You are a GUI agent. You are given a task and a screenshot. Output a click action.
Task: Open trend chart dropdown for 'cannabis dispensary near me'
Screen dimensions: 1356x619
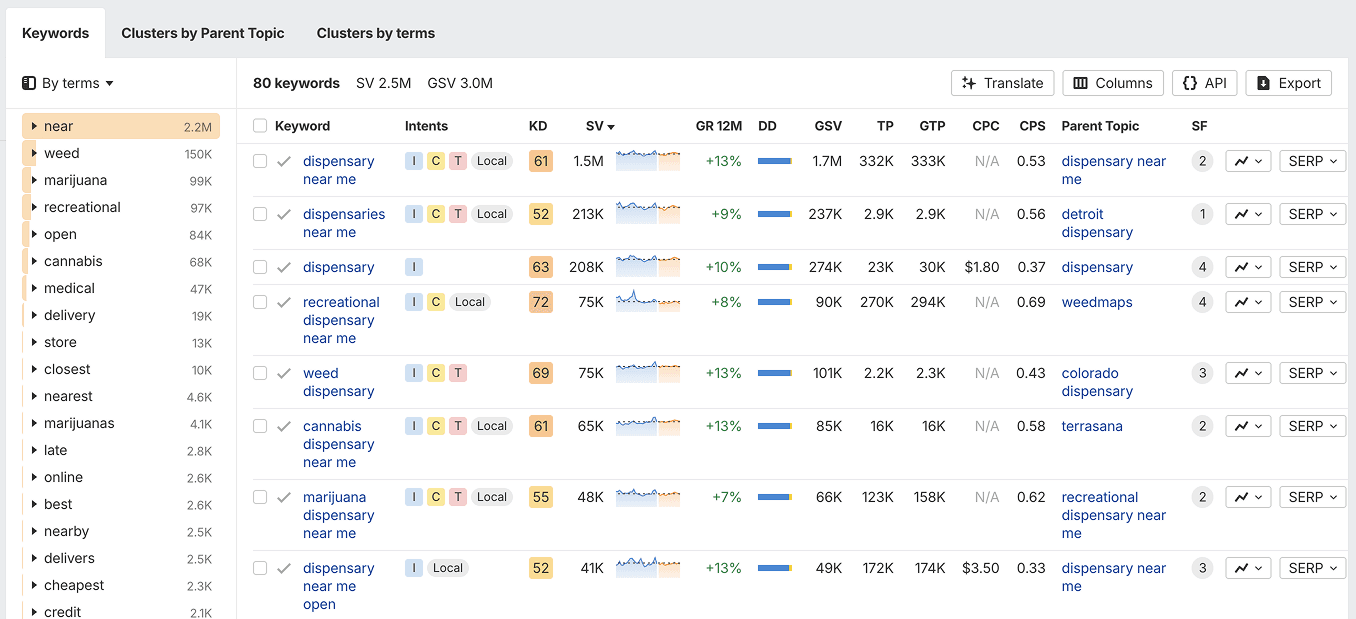[1248, 426]
